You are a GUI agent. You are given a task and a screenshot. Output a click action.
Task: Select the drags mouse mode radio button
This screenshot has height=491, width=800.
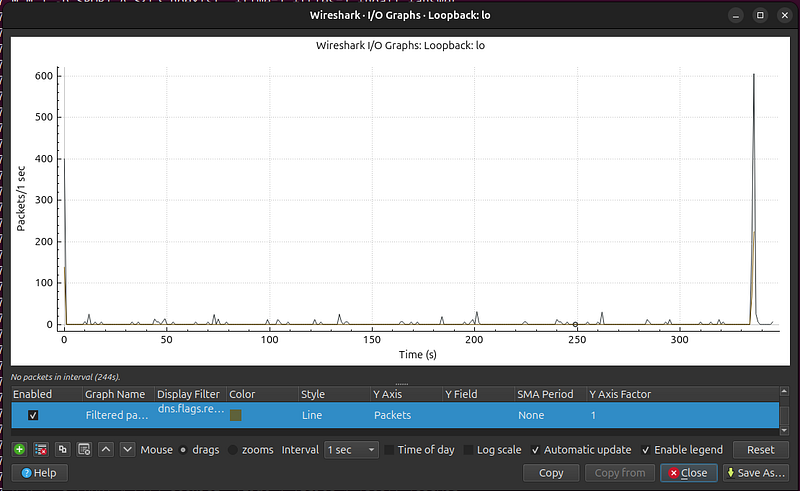tap(183, 450)
